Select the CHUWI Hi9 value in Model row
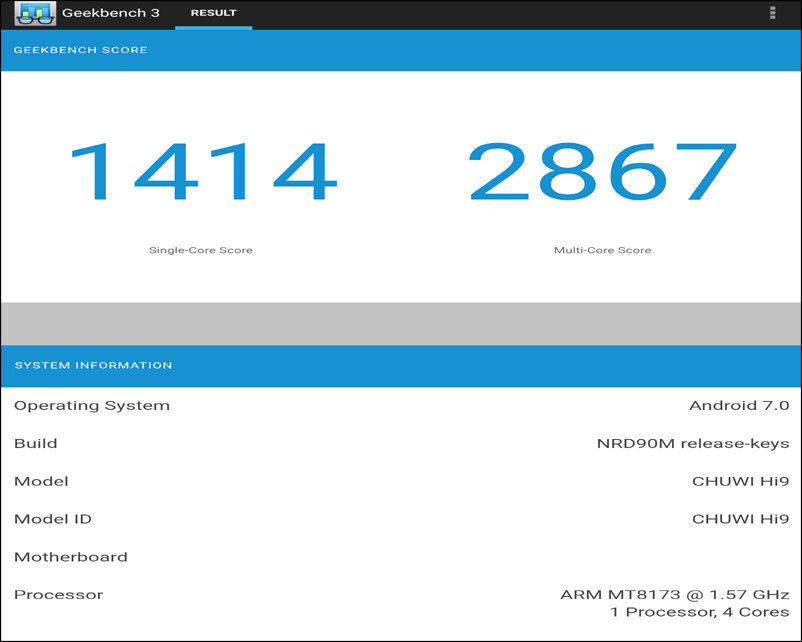This screenshot has height=642, width=802. tap(741, 481)
